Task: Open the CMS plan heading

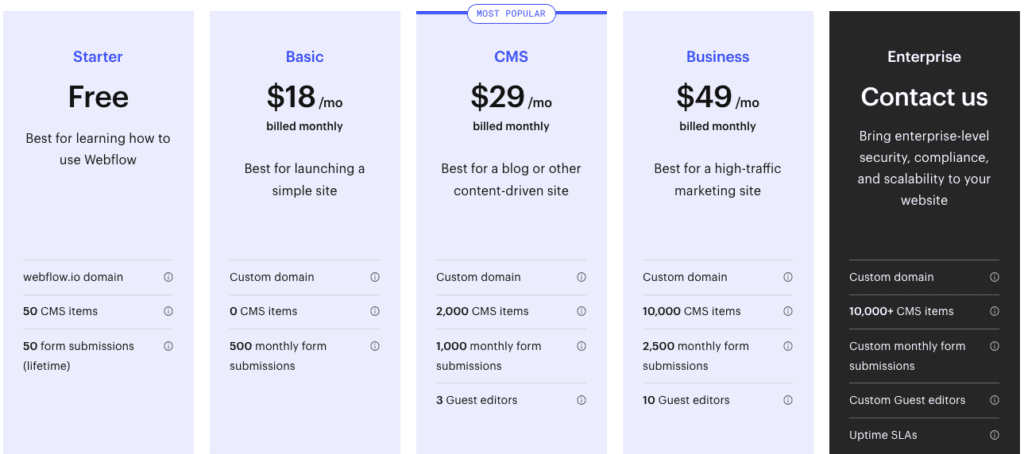Action: 511,57
